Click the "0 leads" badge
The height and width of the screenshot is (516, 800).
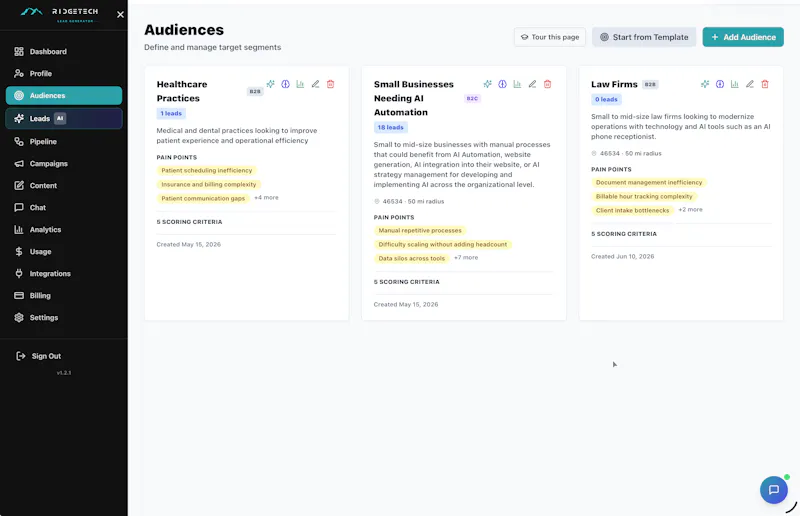pos(606,99)
